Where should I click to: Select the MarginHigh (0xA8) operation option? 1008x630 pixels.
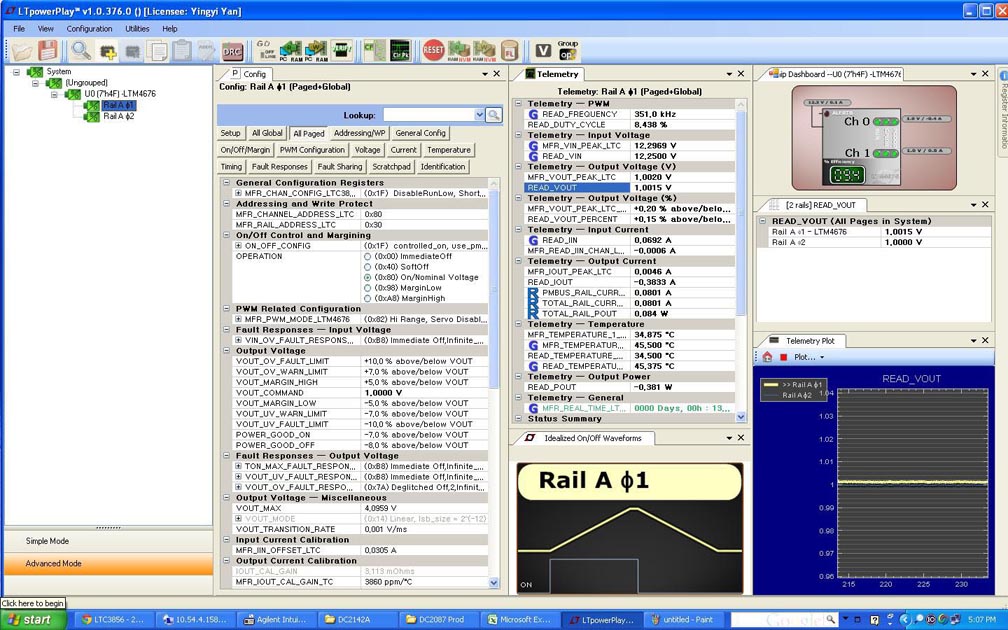[368, 298]
